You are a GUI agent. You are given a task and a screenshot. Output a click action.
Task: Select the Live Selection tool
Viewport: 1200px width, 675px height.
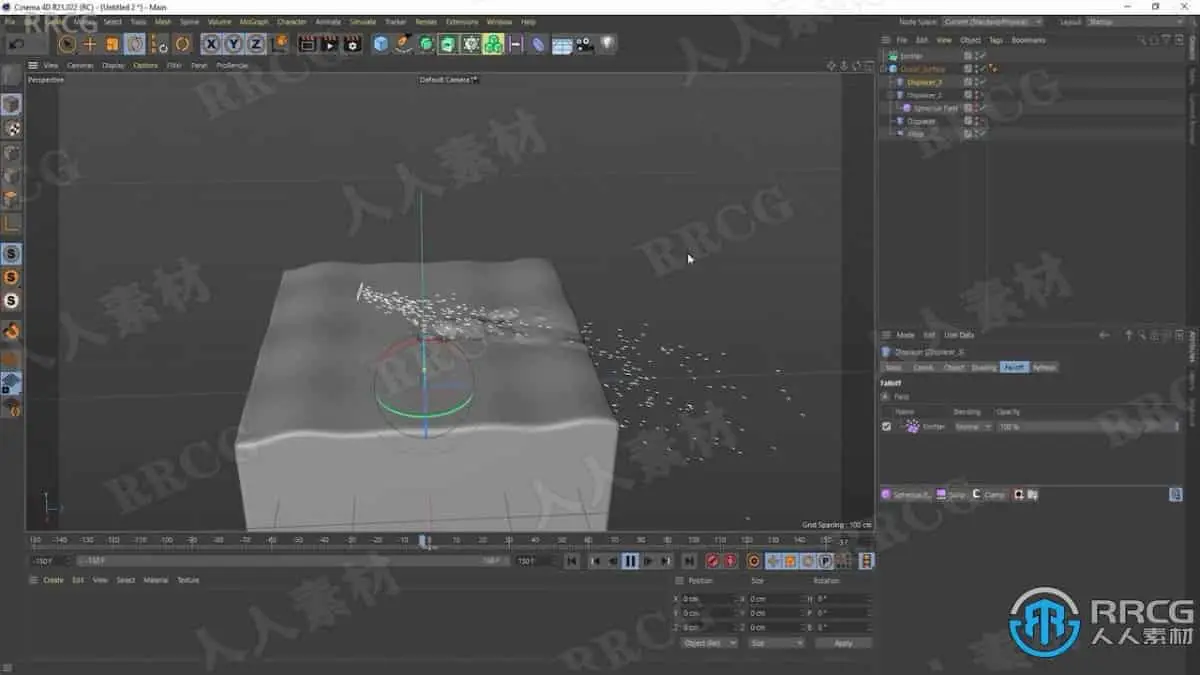[x=67, y=44]
